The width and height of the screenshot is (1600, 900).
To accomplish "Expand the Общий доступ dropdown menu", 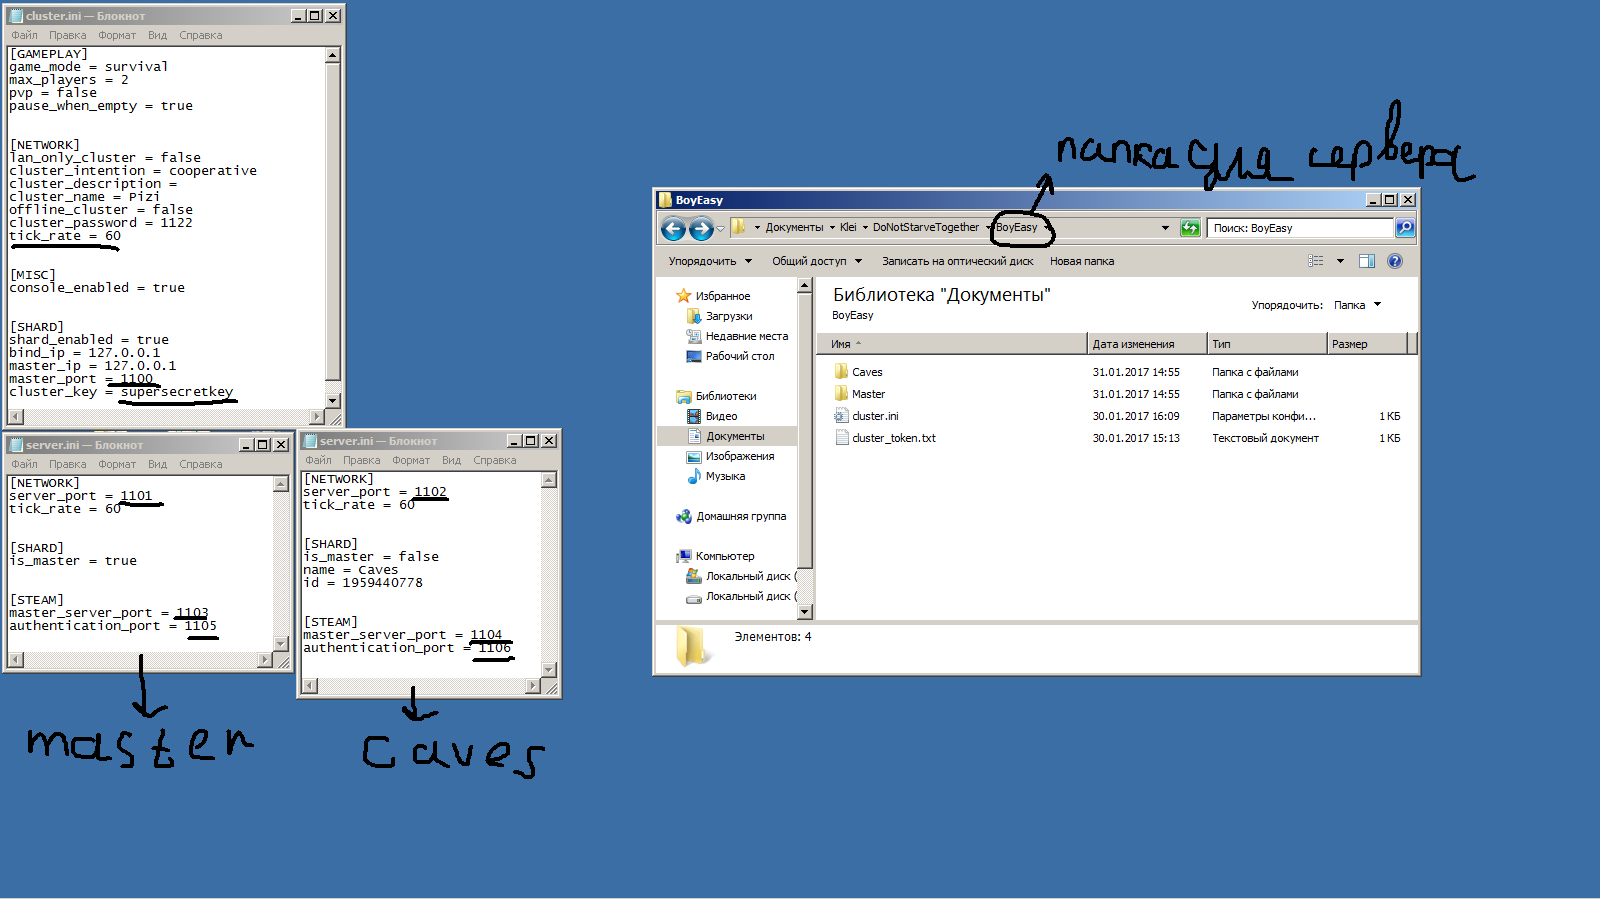I will (x=816, y=261).
